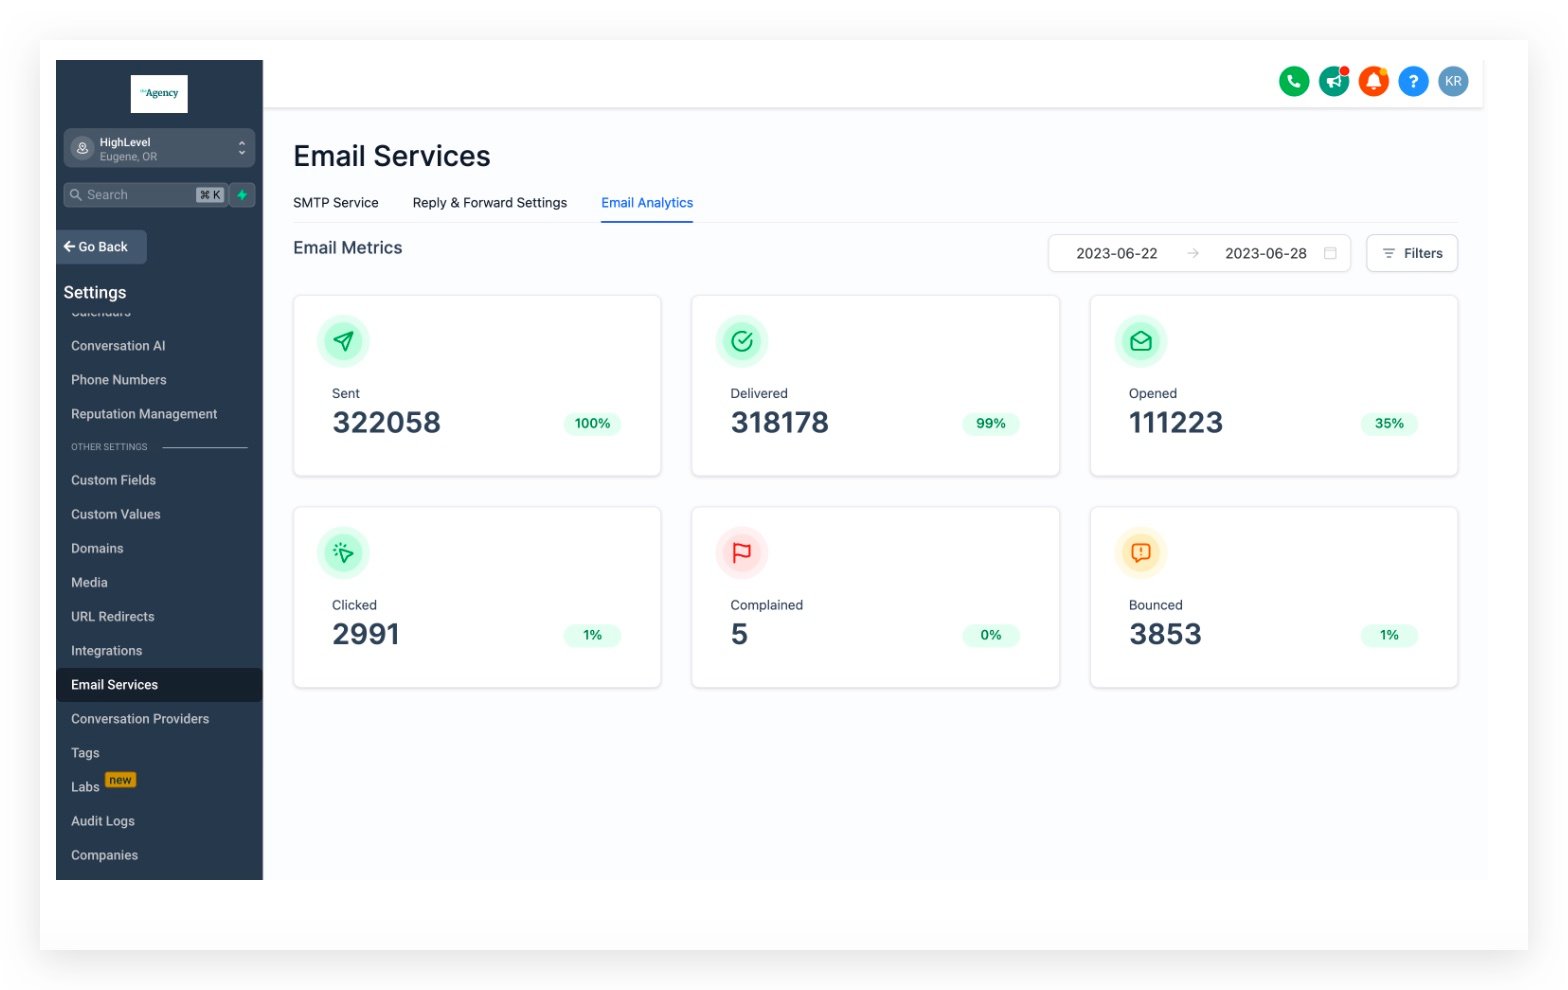The height and width of the screenshot is (990, 1568).
Task: Open the orange notifications bell
Action: click(x=1373, y=81)
